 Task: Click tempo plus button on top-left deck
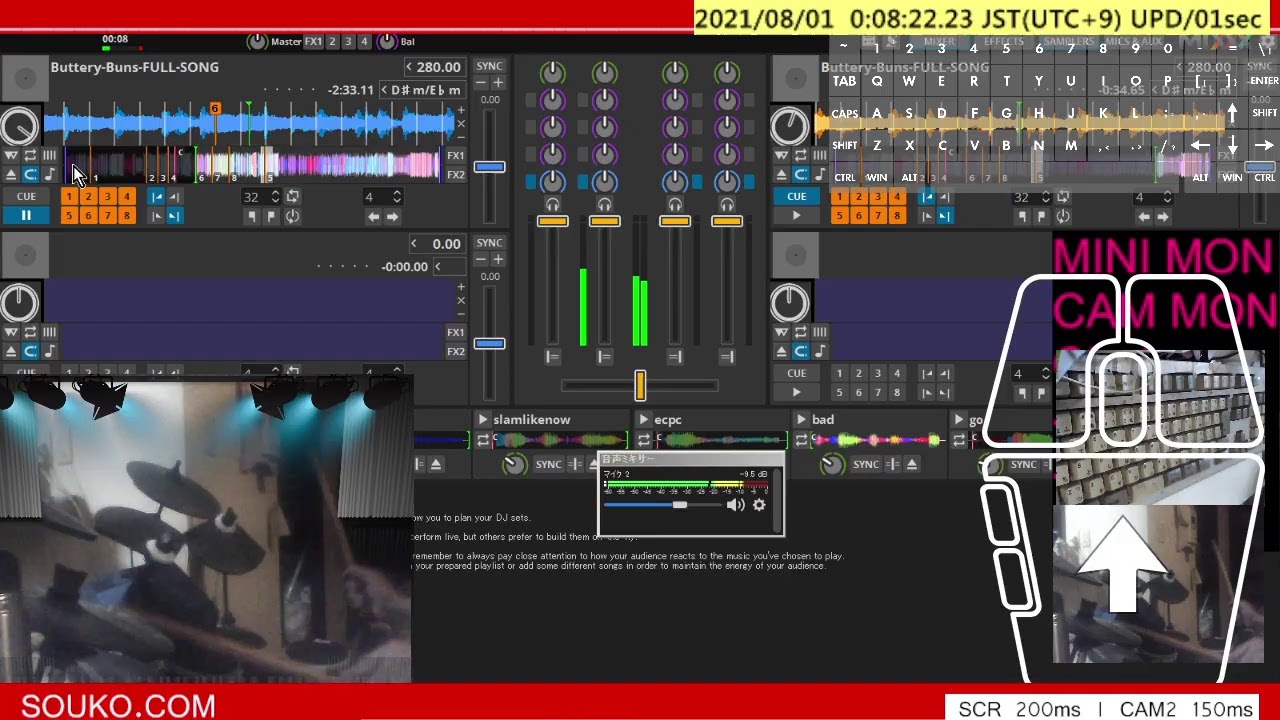click(499, 83)
